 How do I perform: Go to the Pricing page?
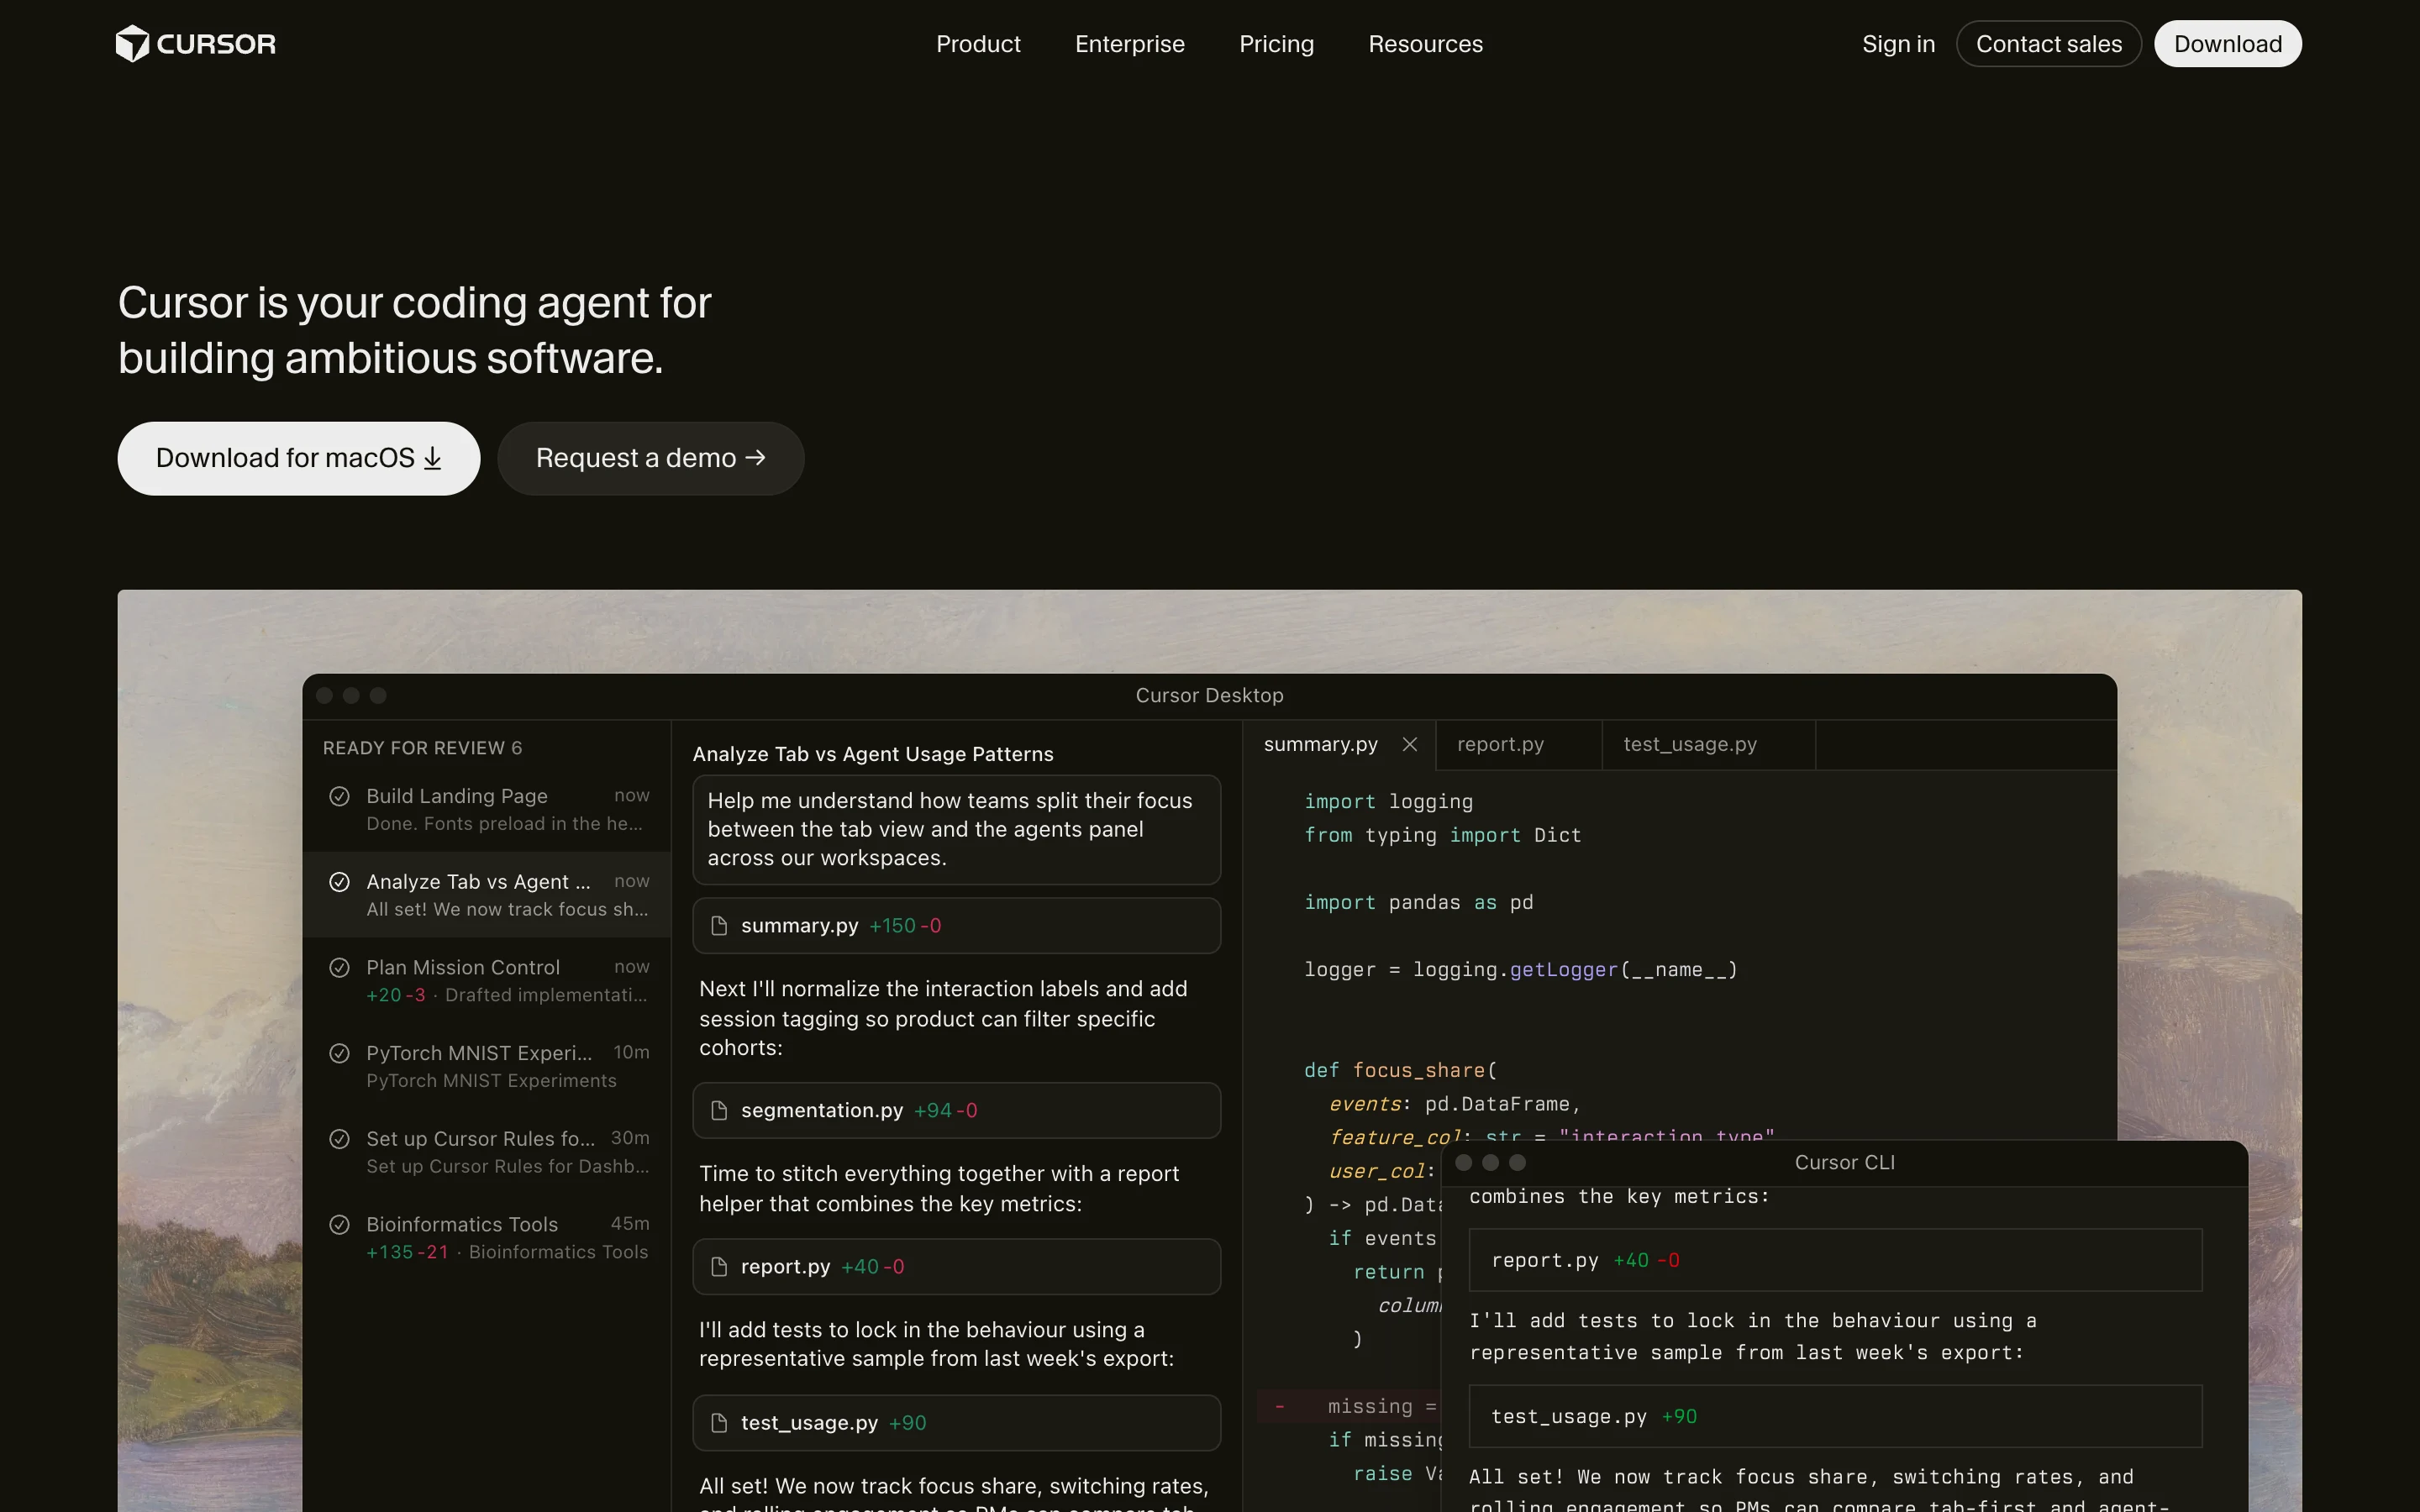point(1276,44)
